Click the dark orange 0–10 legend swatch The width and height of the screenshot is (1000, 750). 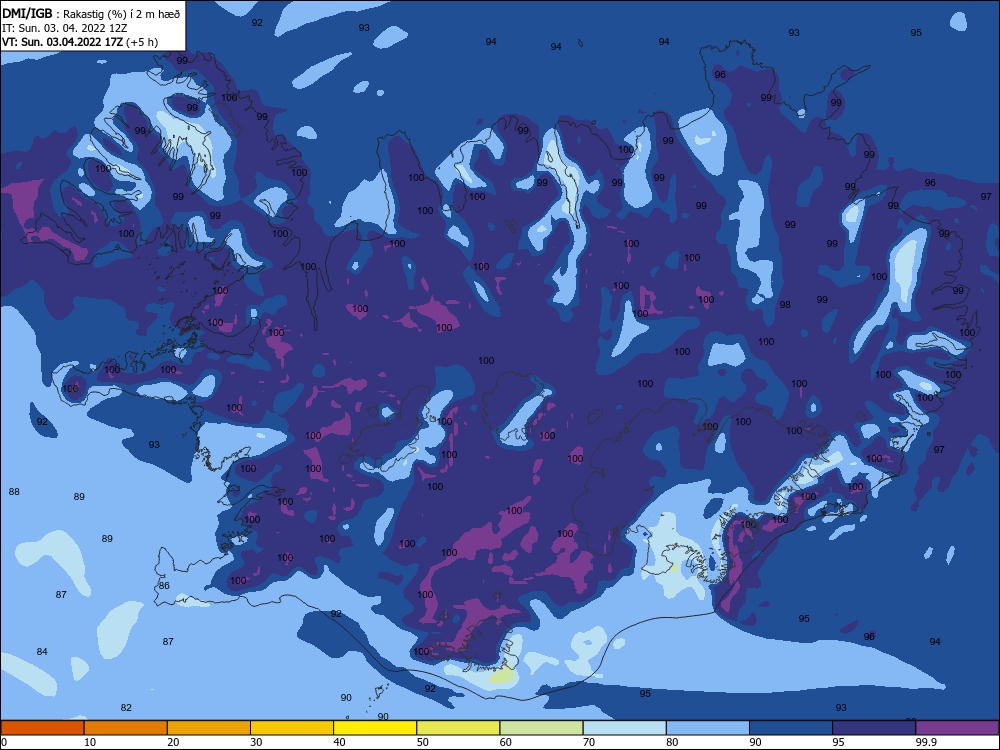(42, 728)
